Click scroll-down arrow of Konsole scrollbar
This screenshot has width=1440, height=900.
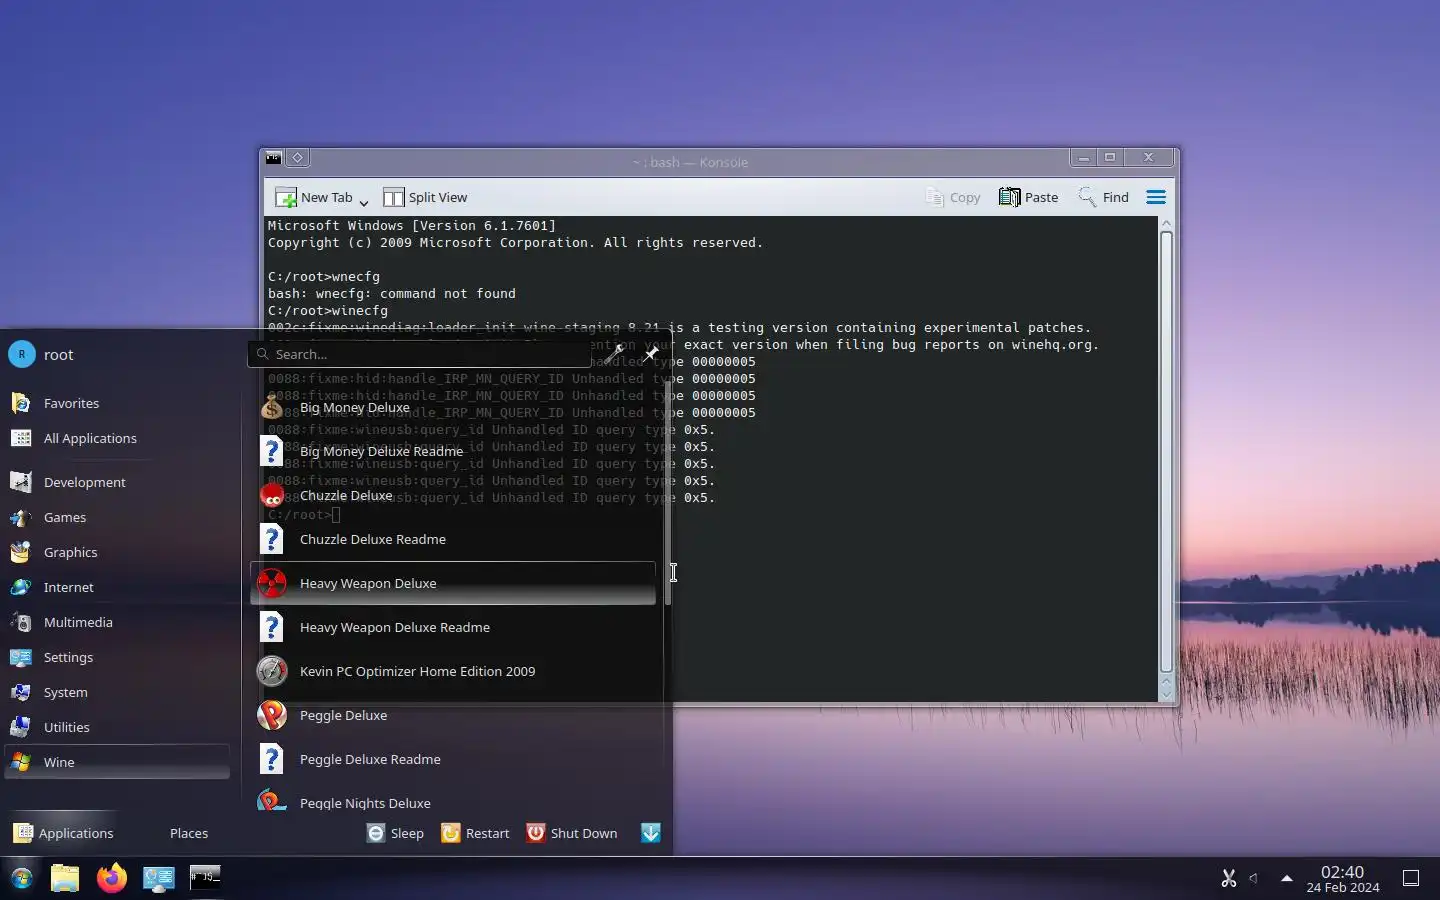pyautogui.click(x=1166, y=693)
